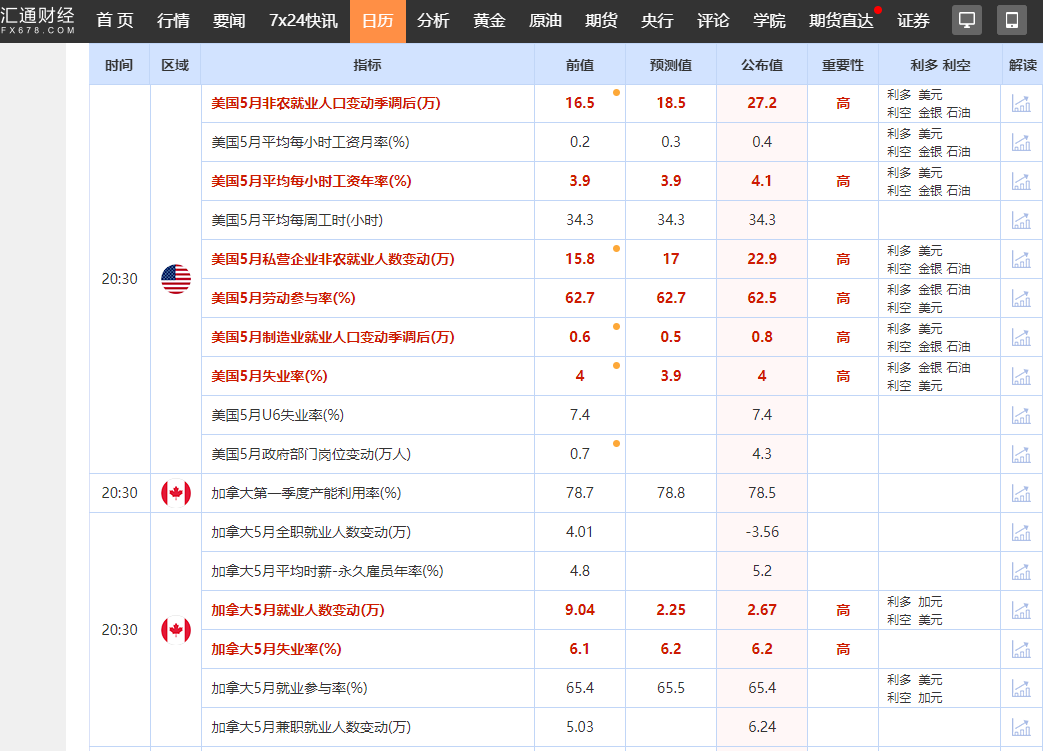Click the United States flag icon

pyautogui.click(x=176, y=279)
